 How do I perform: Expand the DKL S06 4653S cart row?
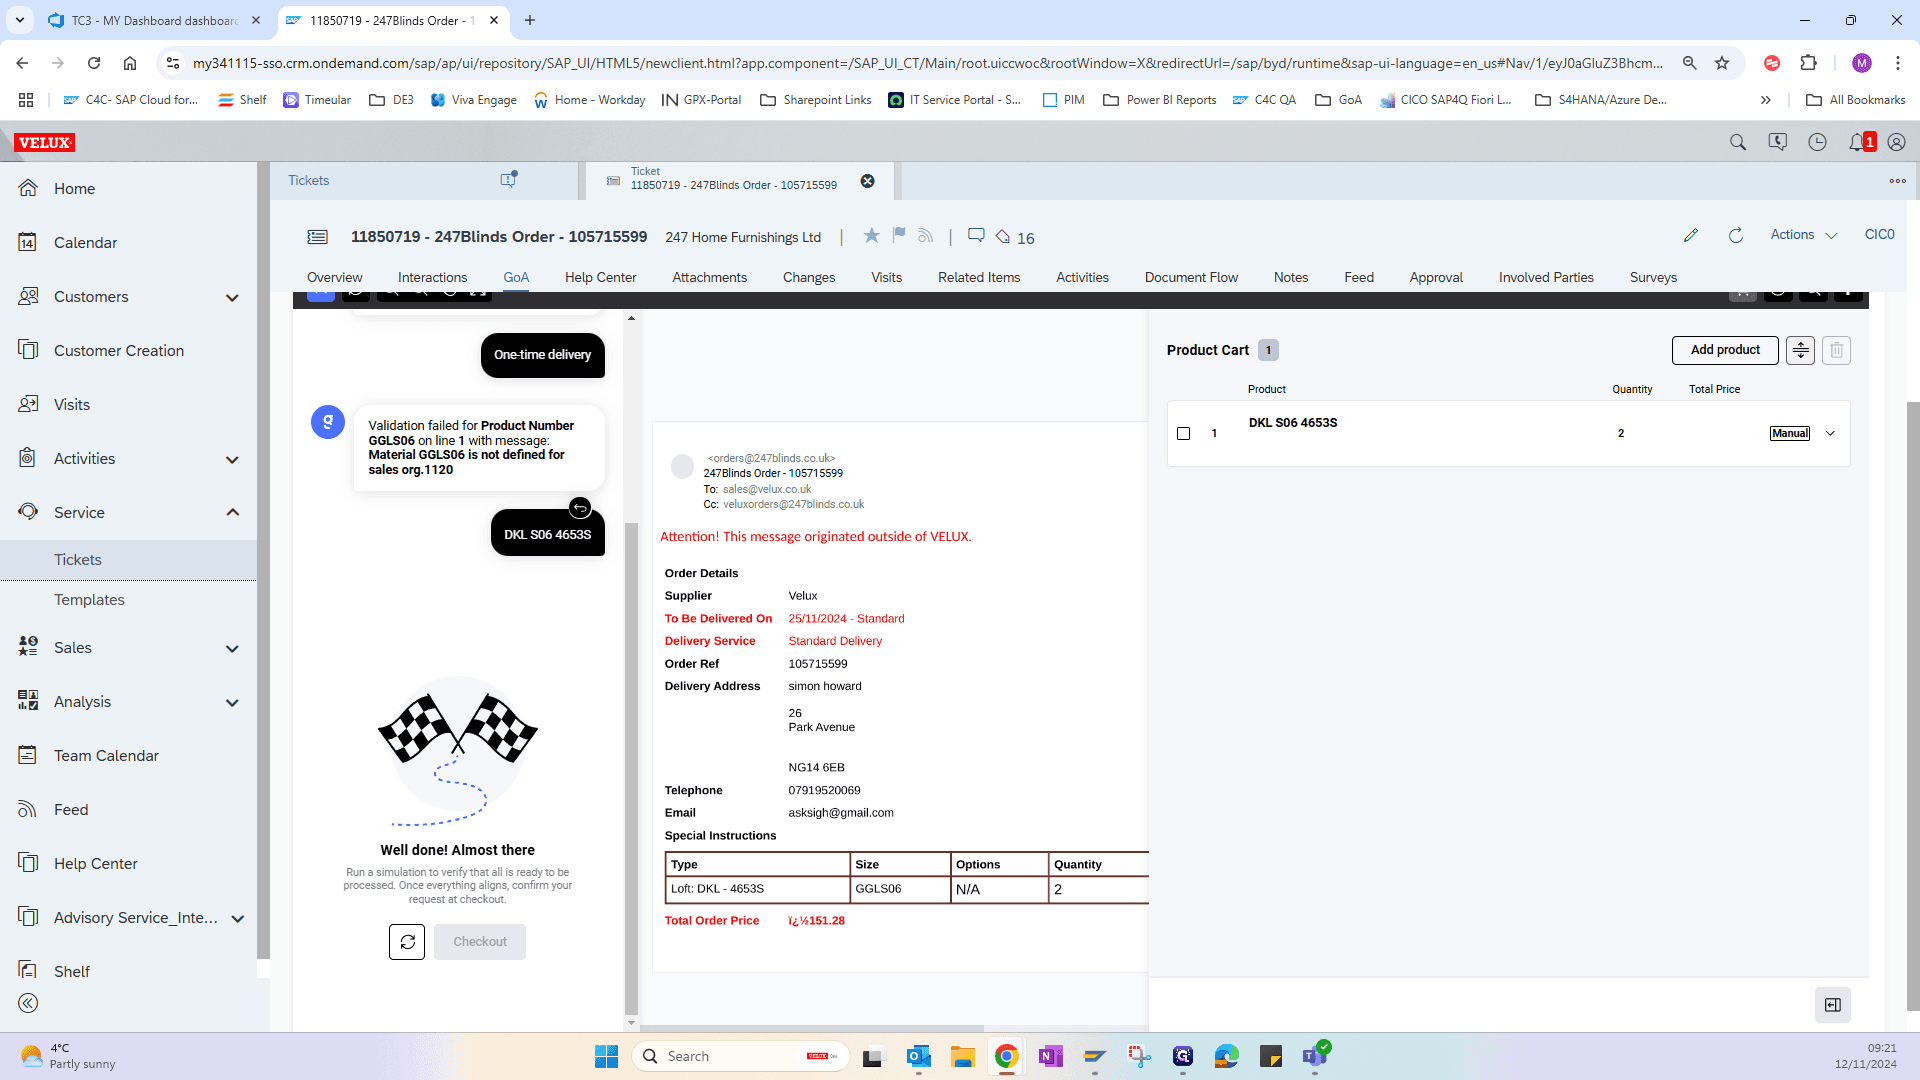click(x=1831, y=434)
